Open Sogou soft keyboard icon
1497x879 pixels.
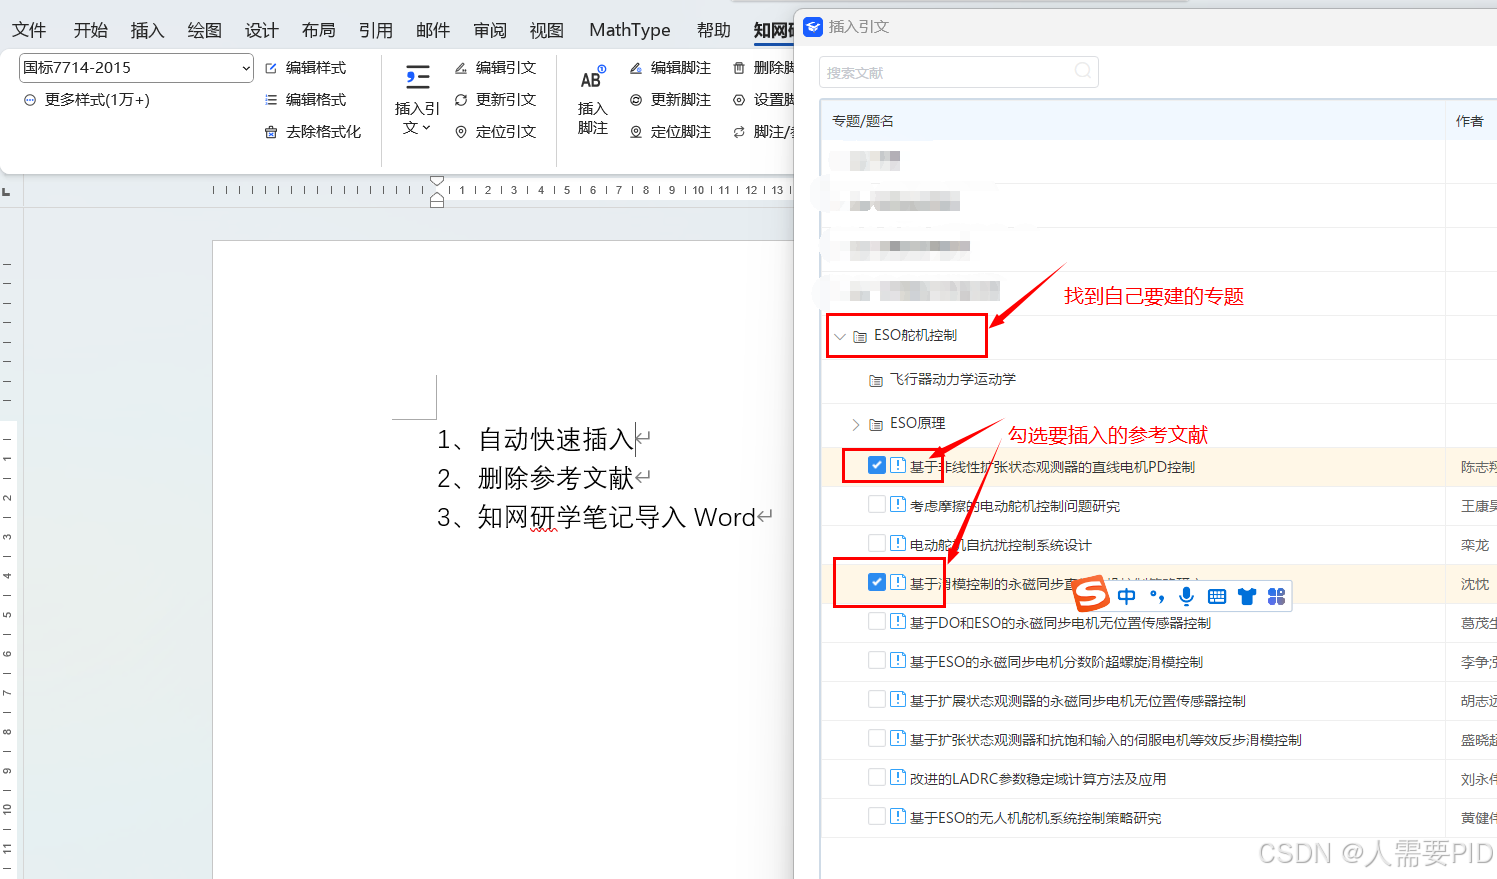click(1217, 597)
